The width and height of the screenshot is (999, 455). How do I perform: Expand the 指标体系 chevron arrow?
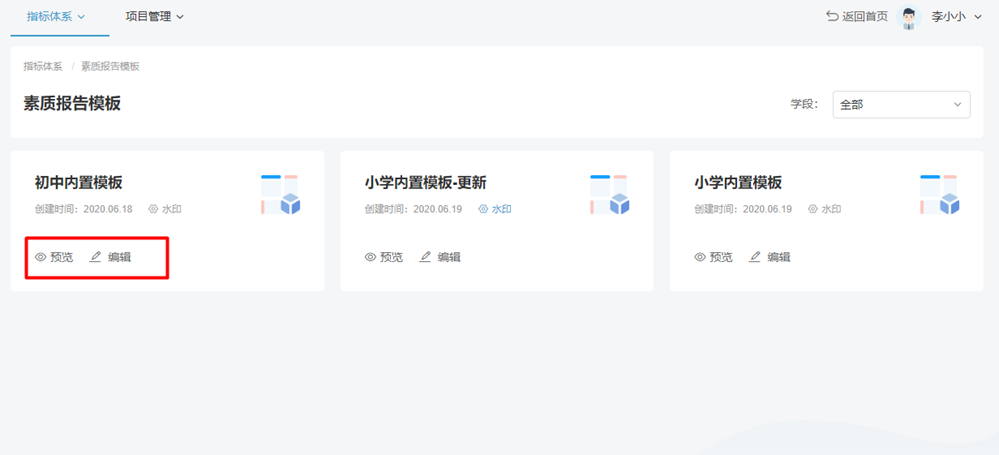[81, 17]
